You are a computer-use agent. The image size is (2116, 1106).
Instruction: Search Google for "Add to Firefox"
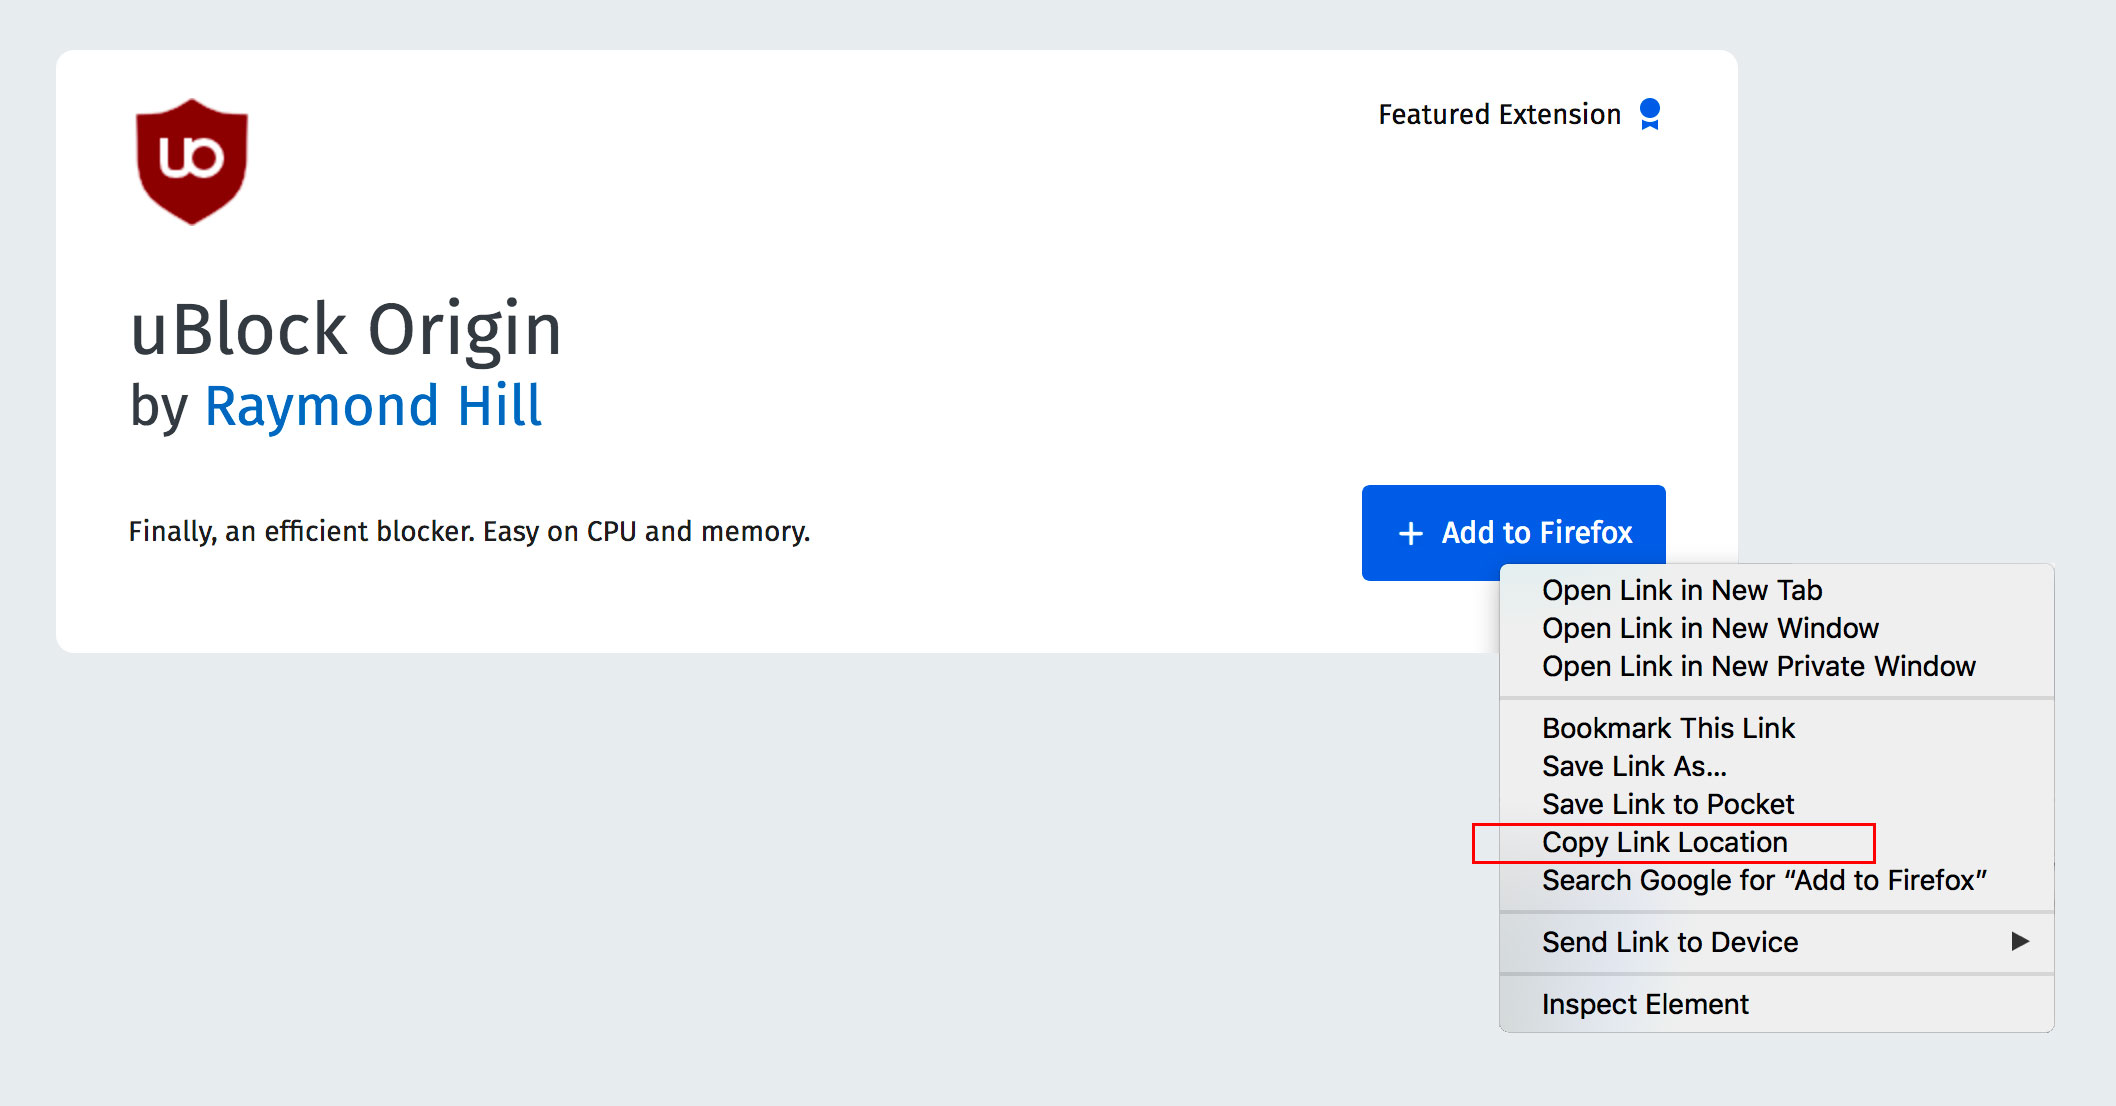tap(1763, 880)
